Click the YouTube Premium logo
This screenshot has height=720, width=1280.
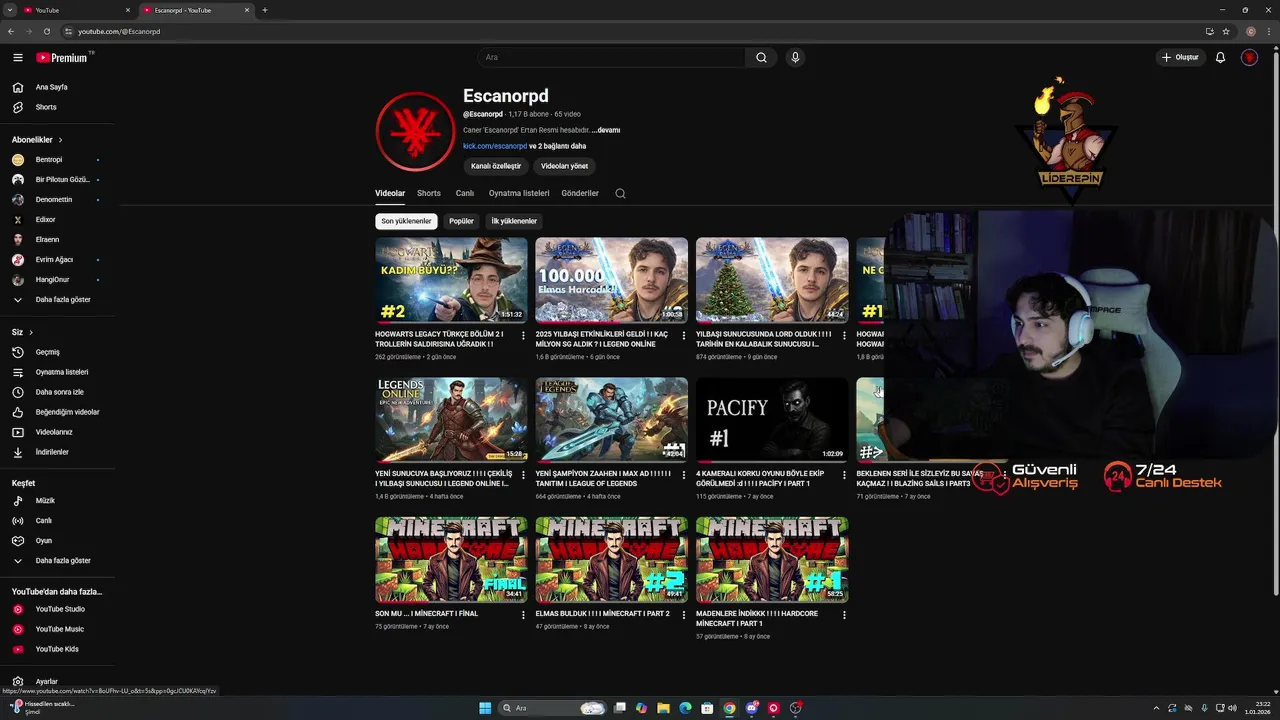pos(63,58)
